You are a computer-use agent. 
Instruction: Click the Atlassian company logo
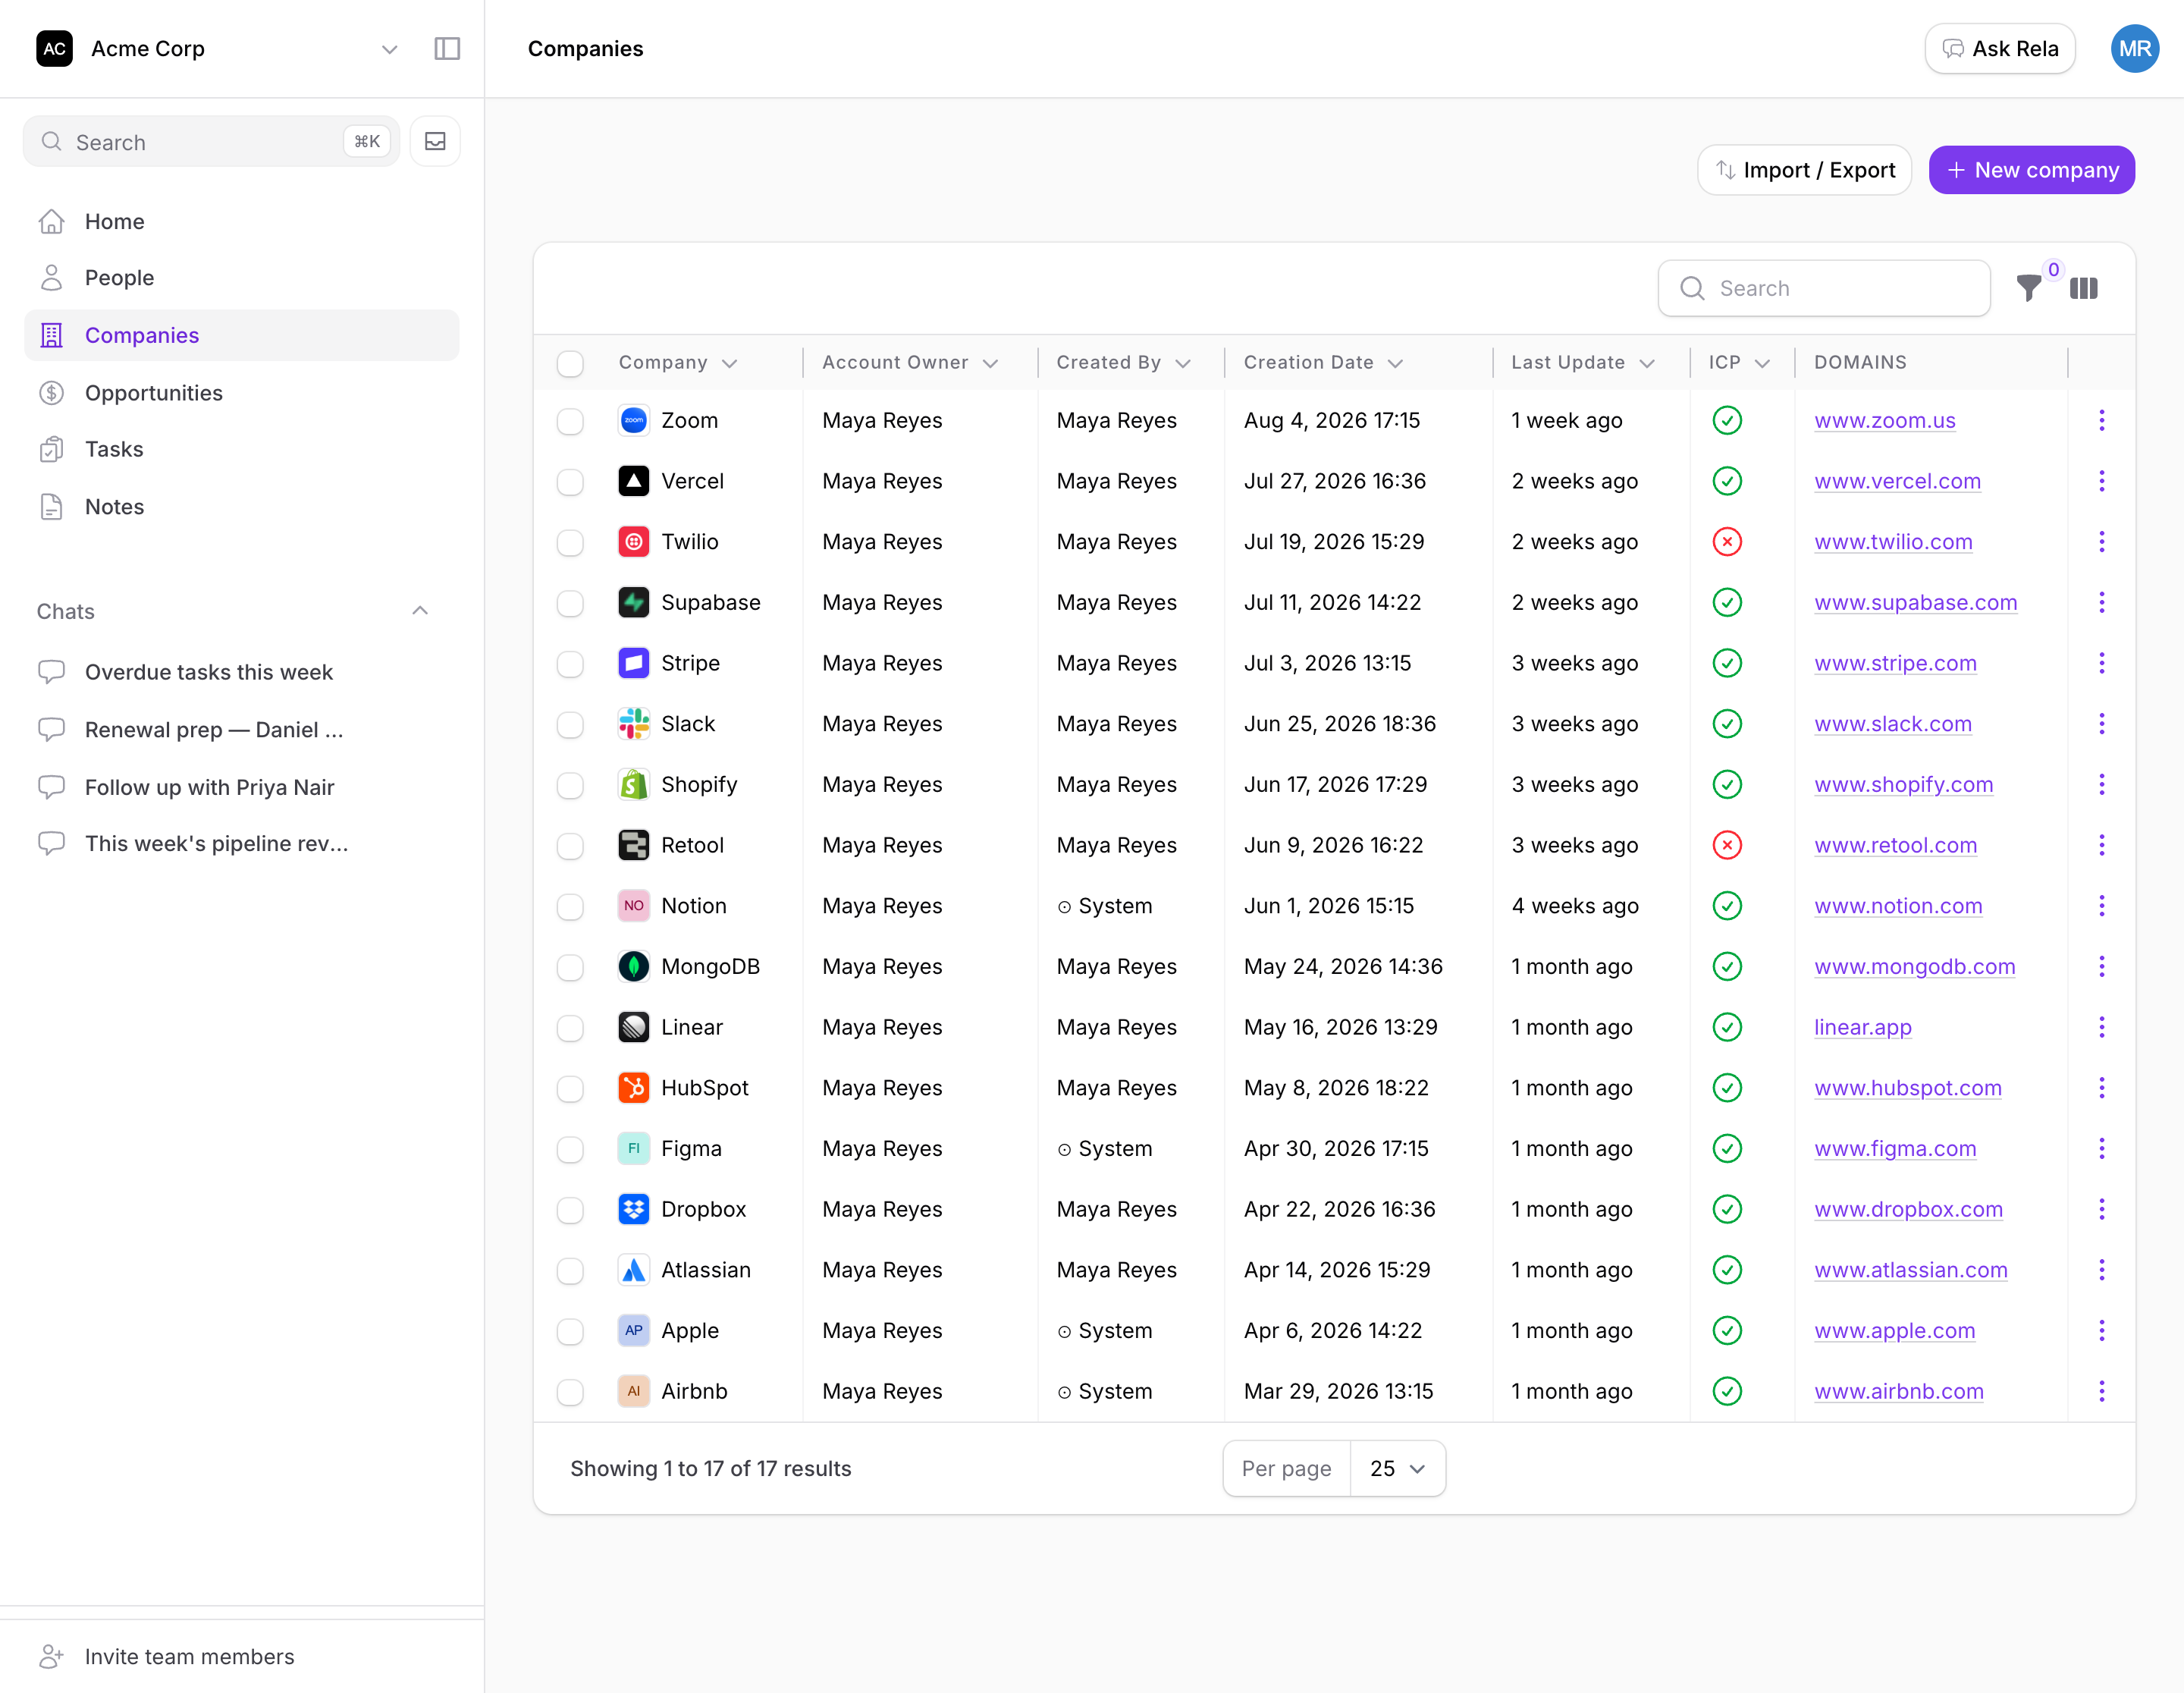[x=634, y=1270]
